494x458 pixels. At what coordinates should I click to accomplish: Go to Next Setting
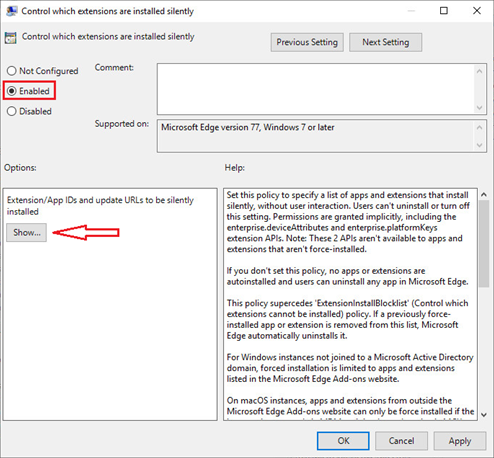click(386, 42)
